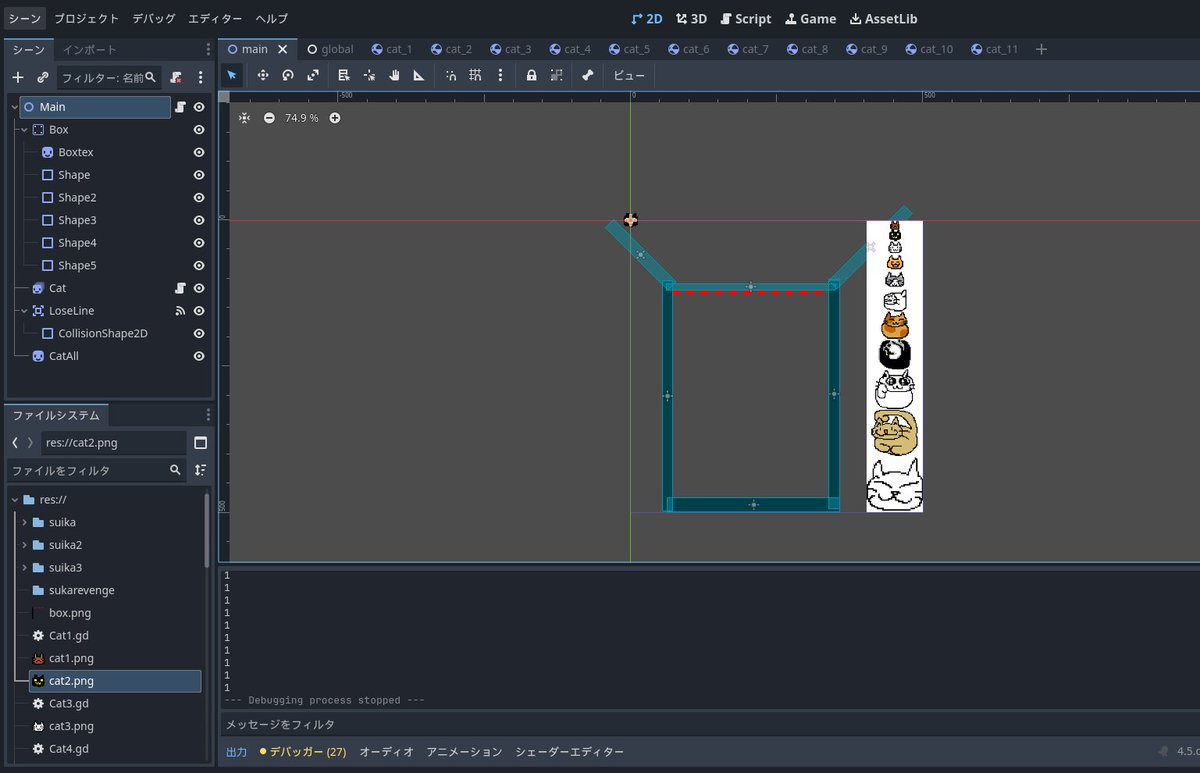Toggle visibility of Shape3

[199, 220]
